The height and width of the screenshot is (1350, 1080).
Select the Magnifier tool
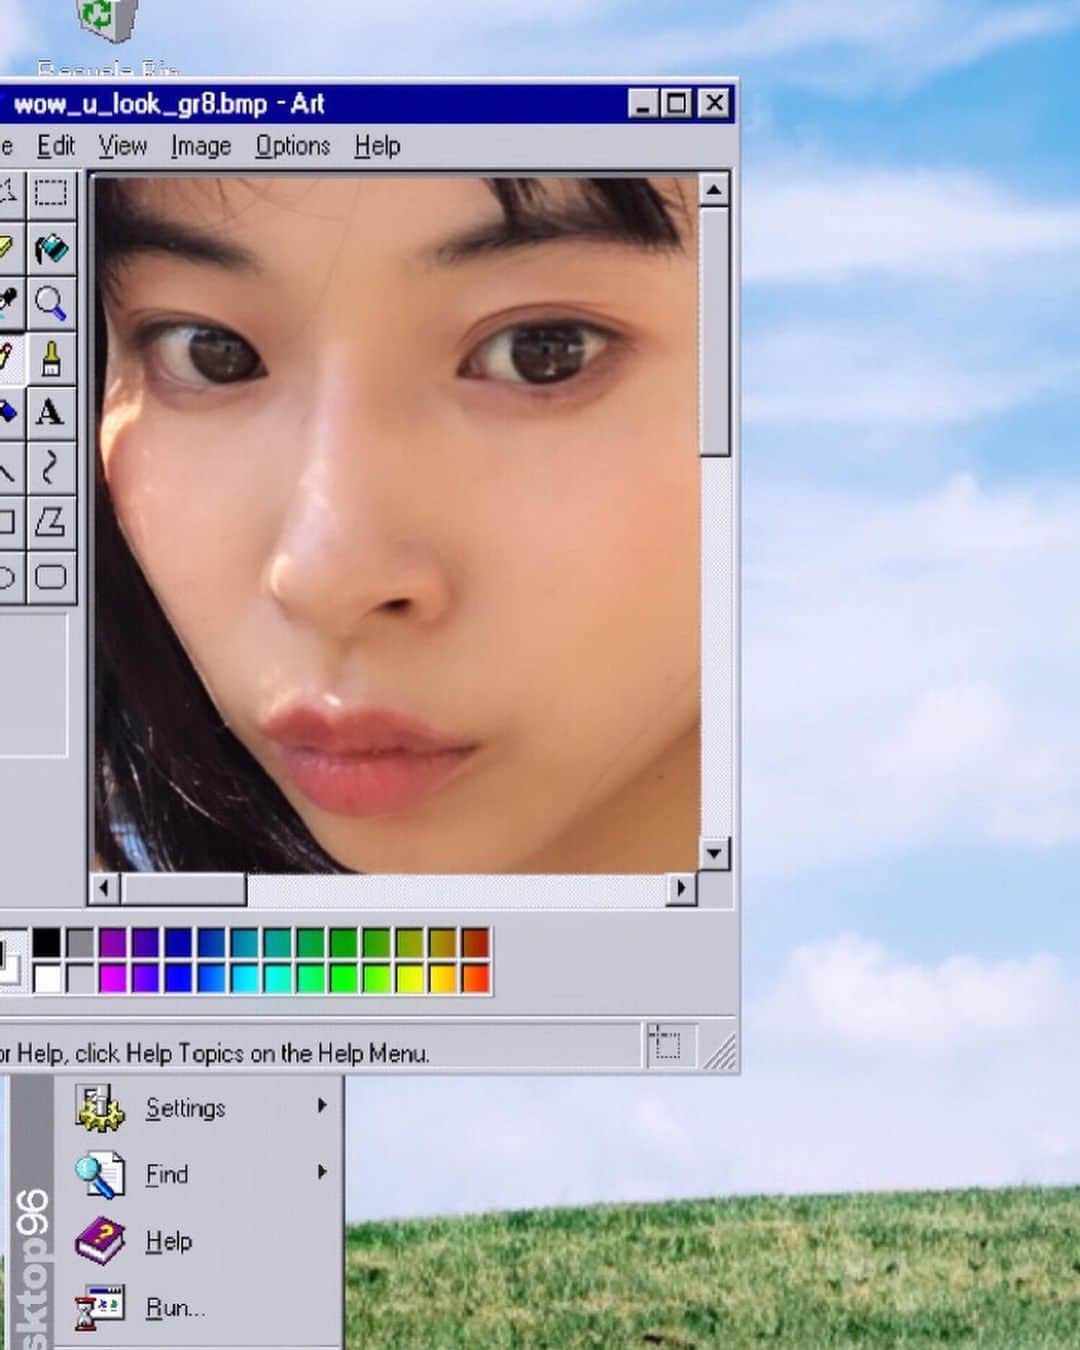tap(51, 303)
